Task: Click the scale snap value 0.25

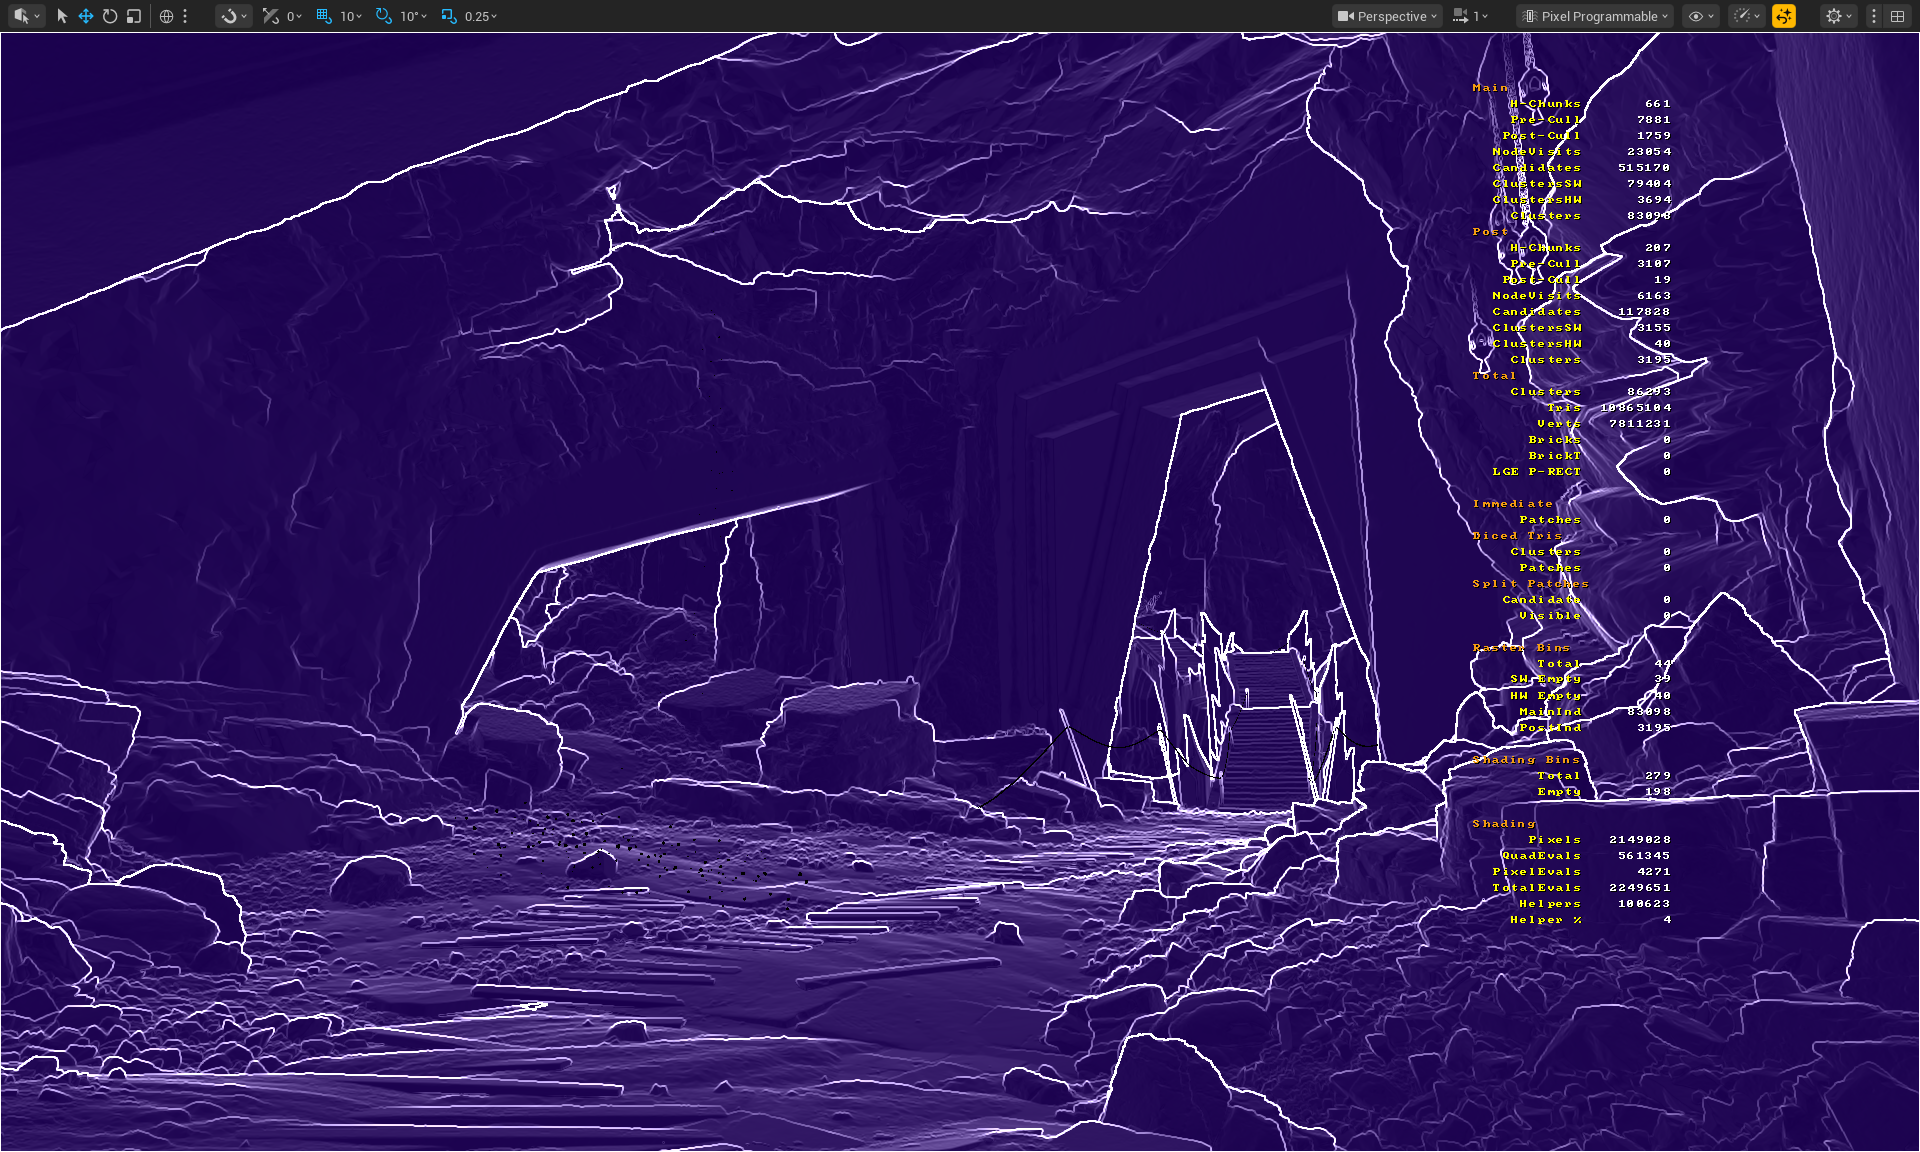Action: coord(478,16)
